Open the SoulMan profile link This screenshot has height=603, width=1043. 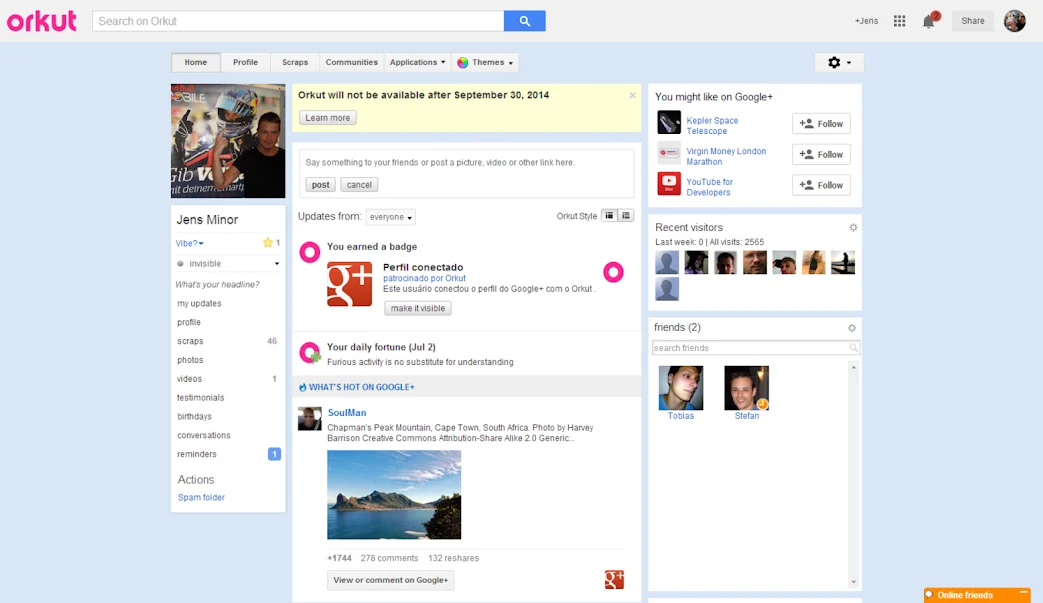point(347,413)
